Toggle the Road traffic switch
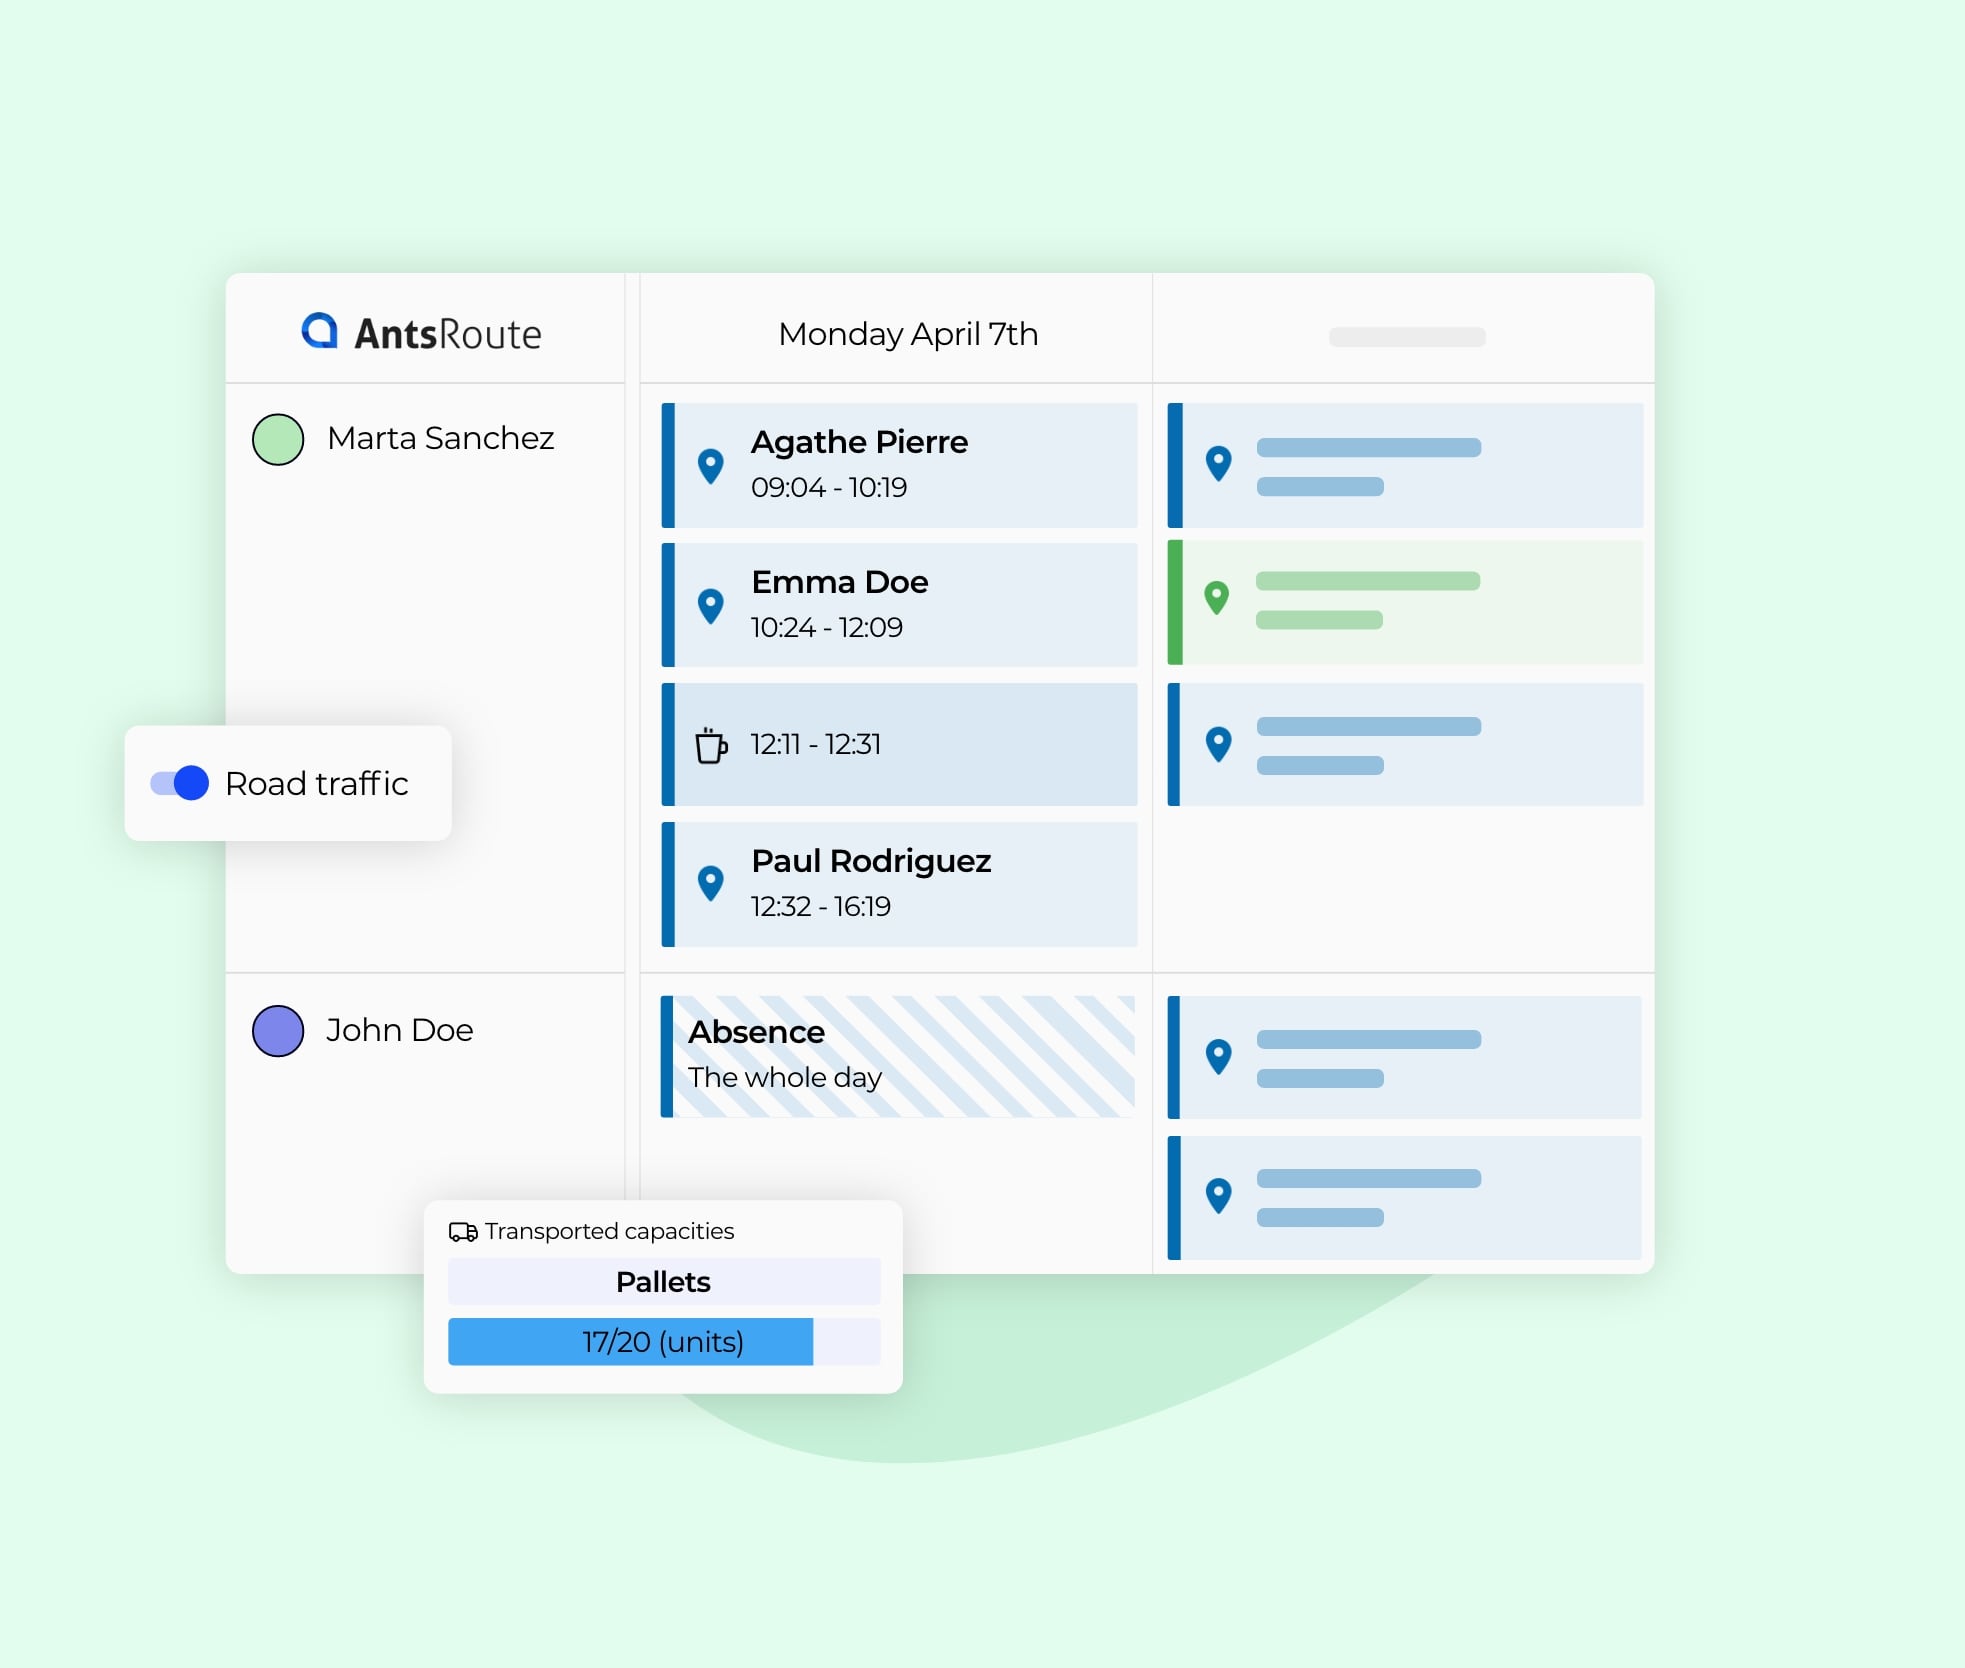The width and height of the screenshot is (1965, 1668). click(180, 783)
